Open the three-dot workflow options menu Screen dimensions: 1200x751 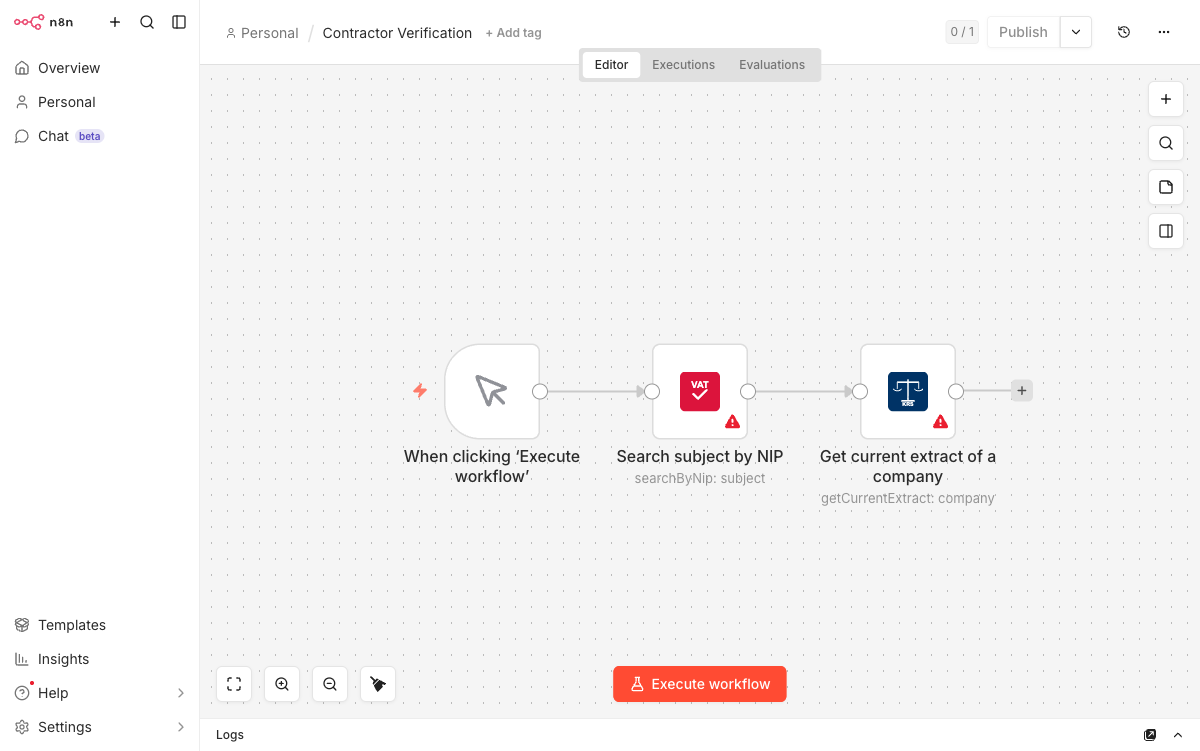pos(1164,32)
